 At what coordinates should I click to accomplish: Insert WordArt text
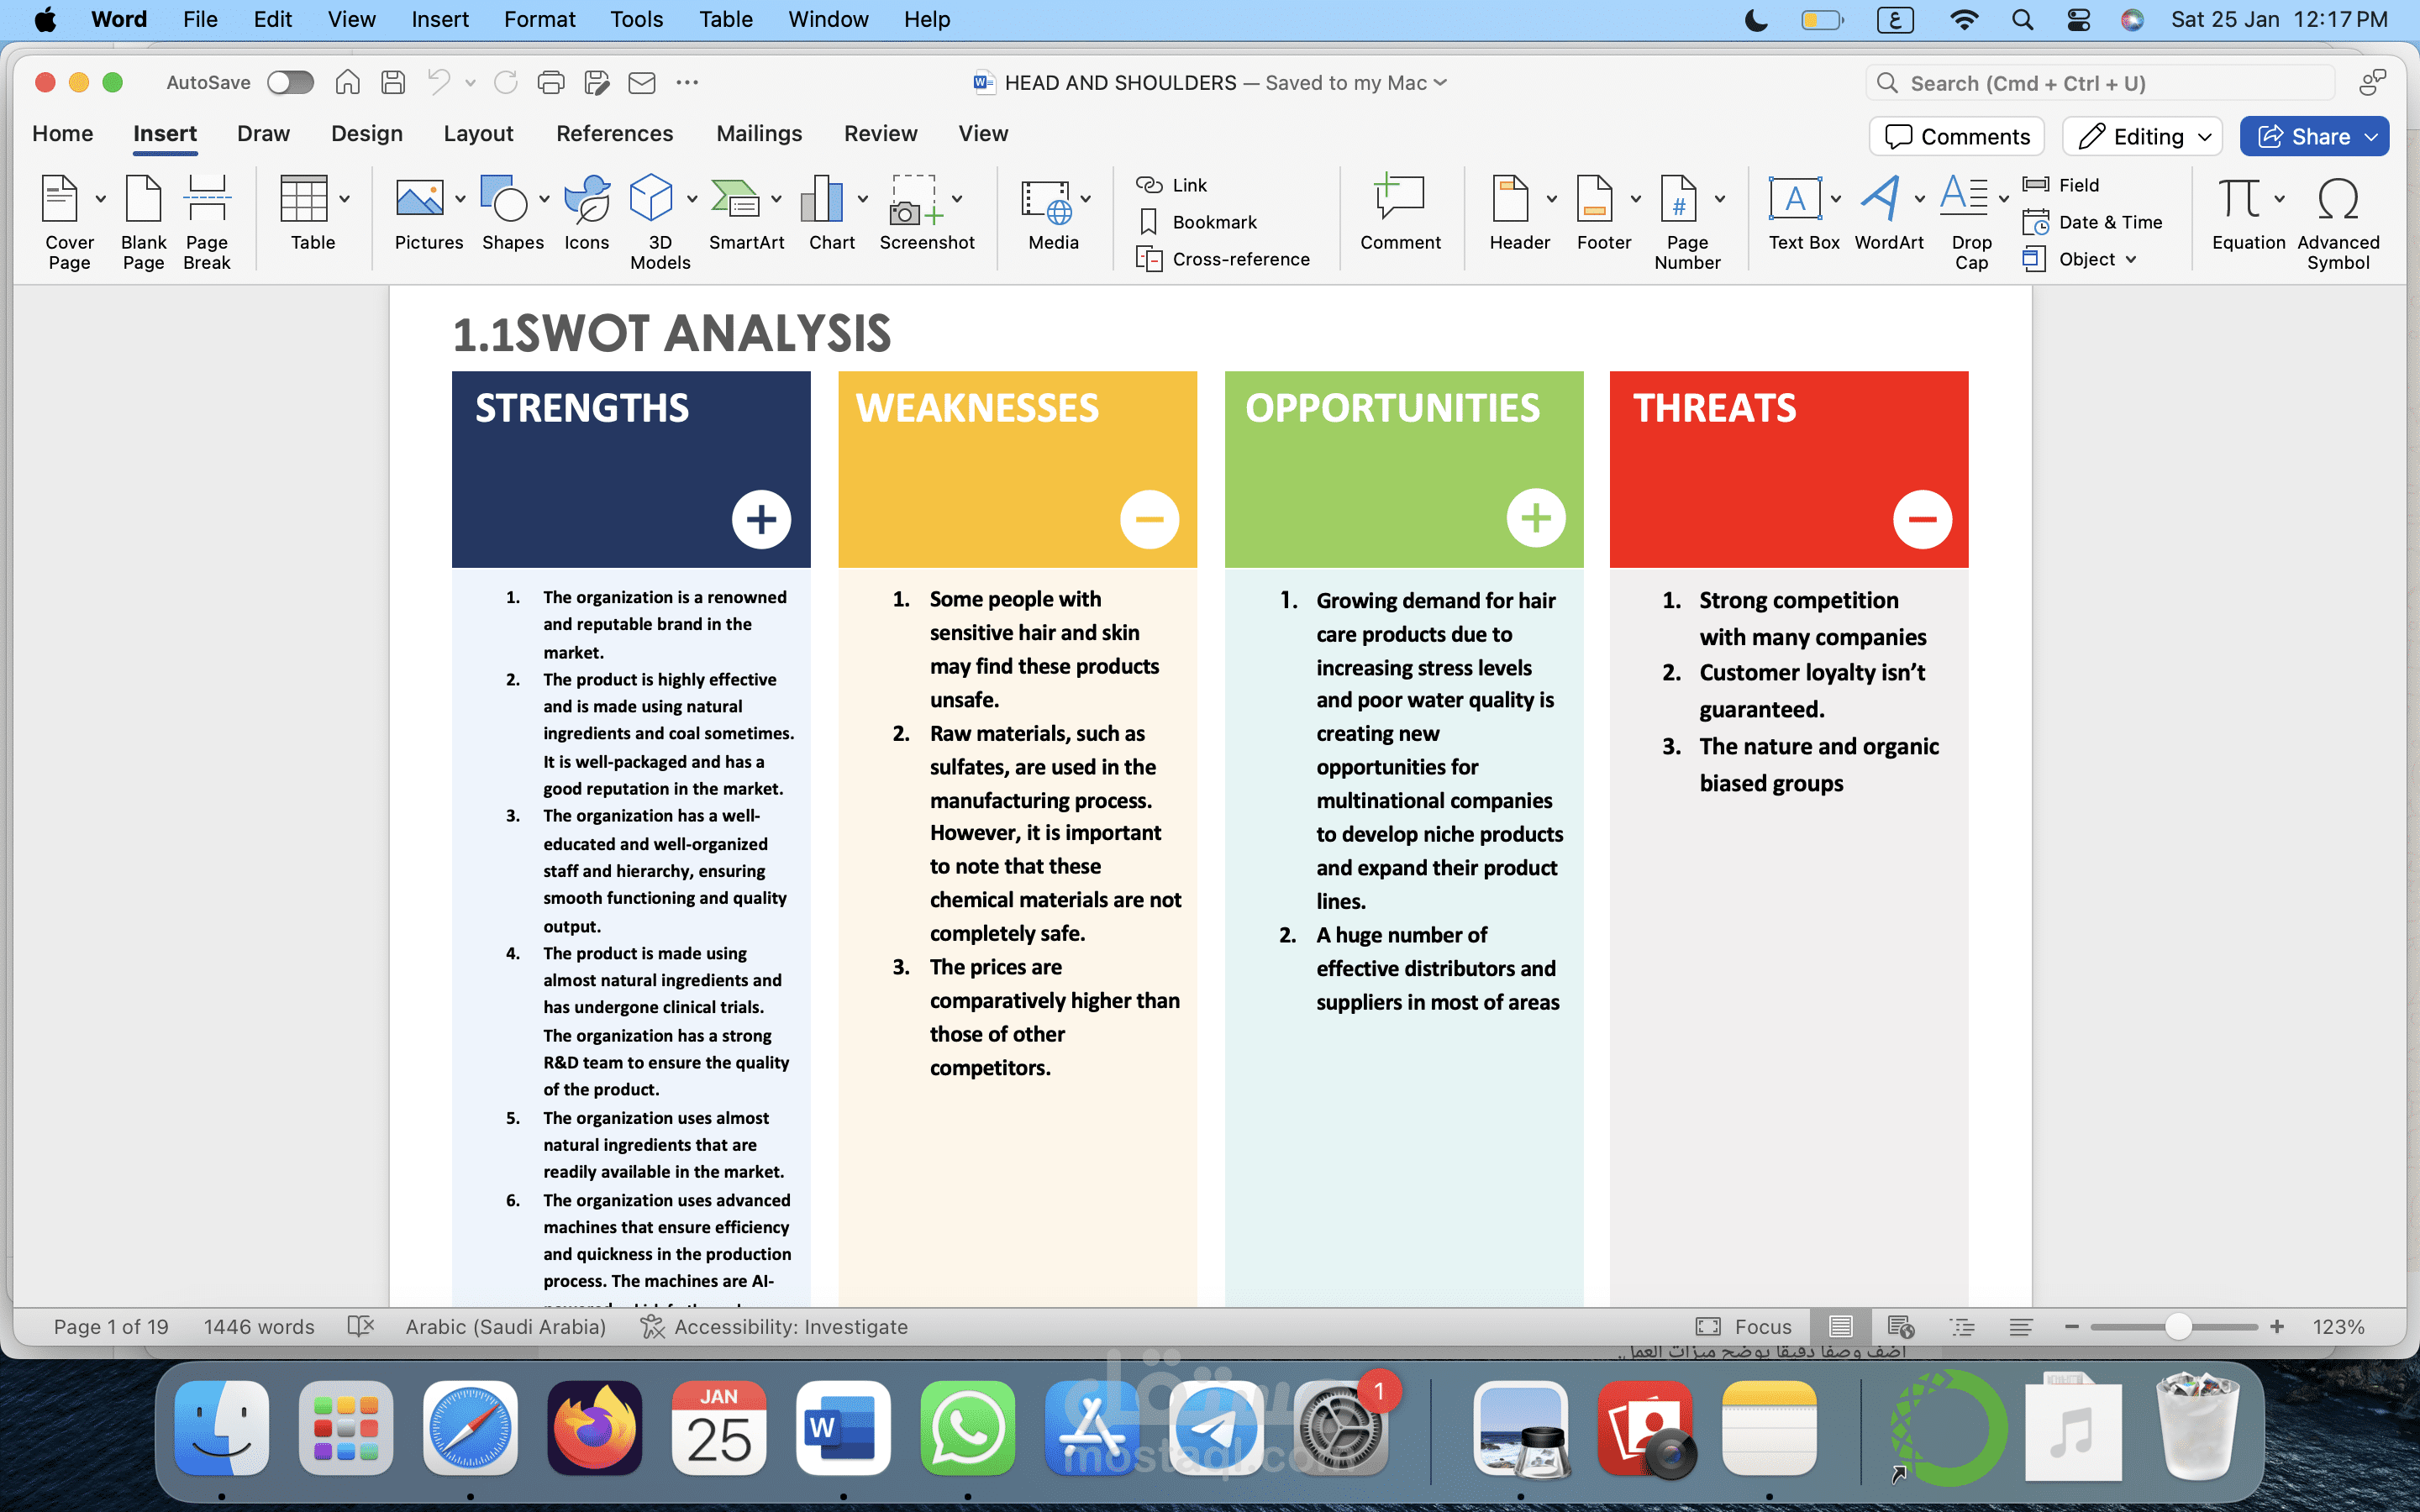(1888, 212)
